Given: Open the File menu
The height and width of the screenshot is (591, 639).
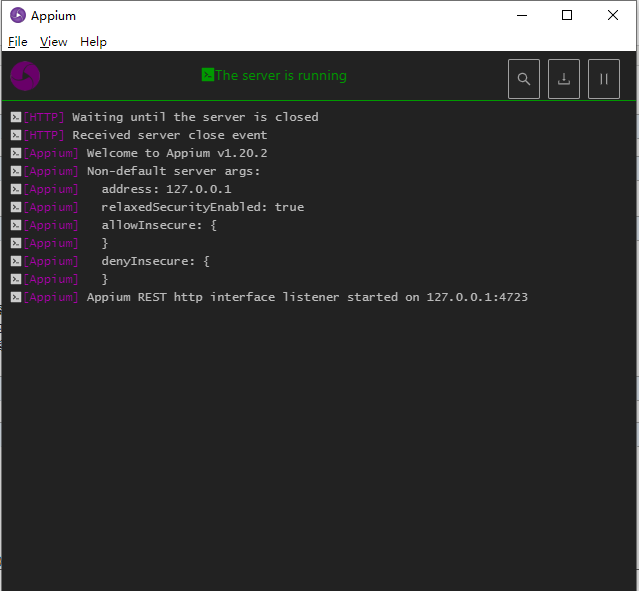Looking at the screenshot, I should (x=18, y=42).
